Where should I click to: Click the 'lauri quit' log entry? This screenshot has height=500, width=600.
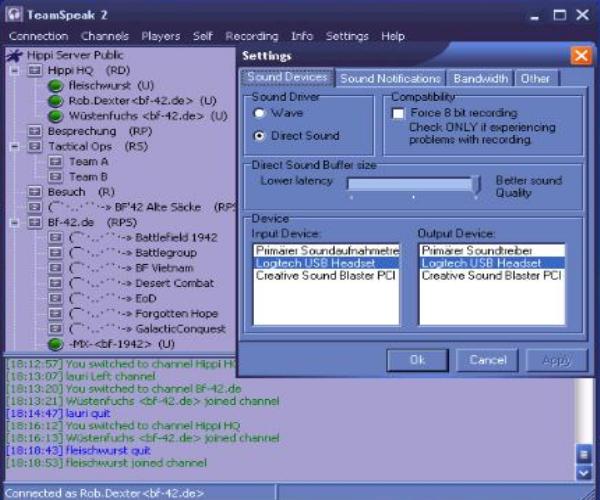59,414
